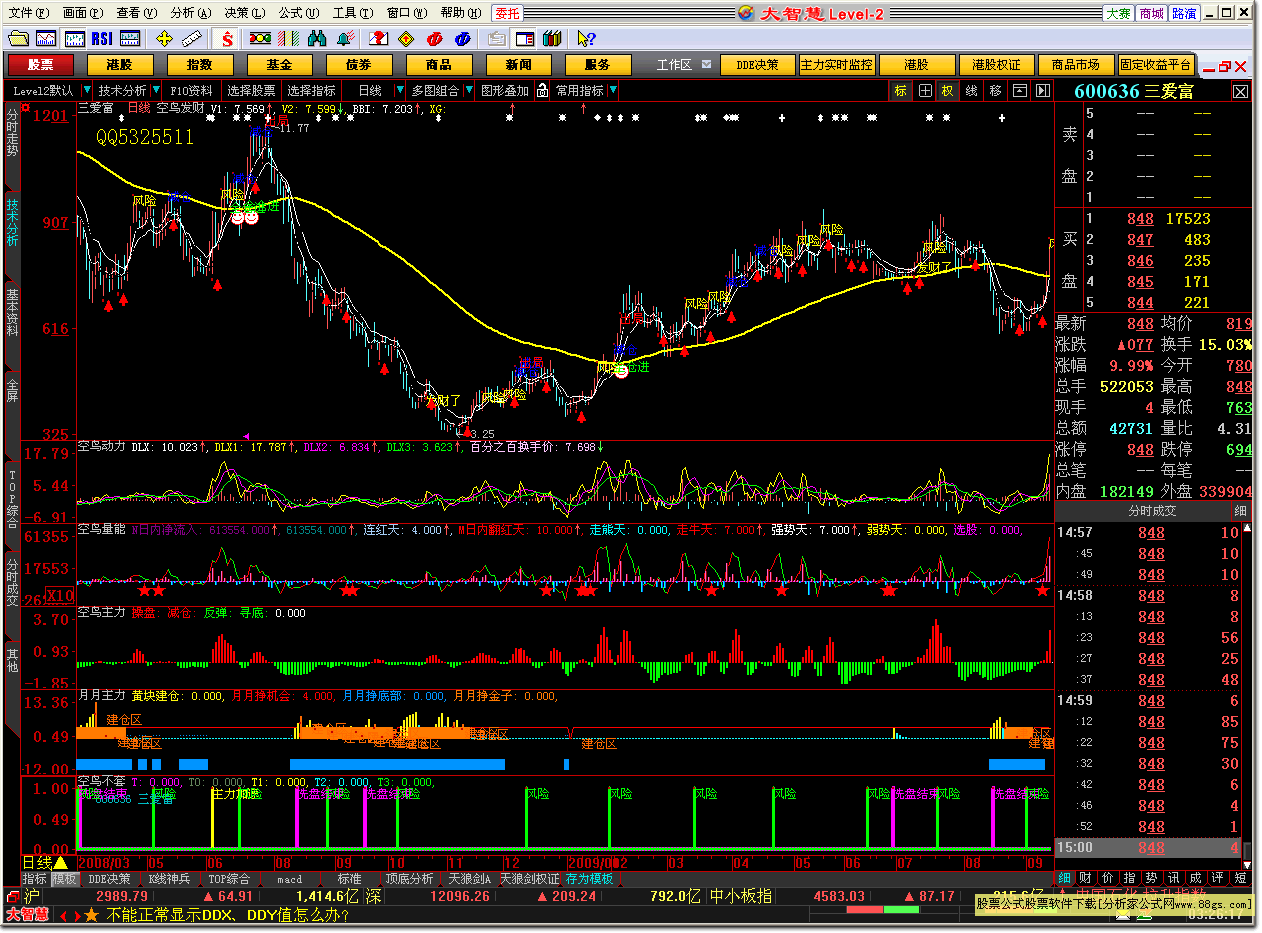Select the RSI indicator toolbar icon
1262x933 pixels.
click(x=102, y=39)
